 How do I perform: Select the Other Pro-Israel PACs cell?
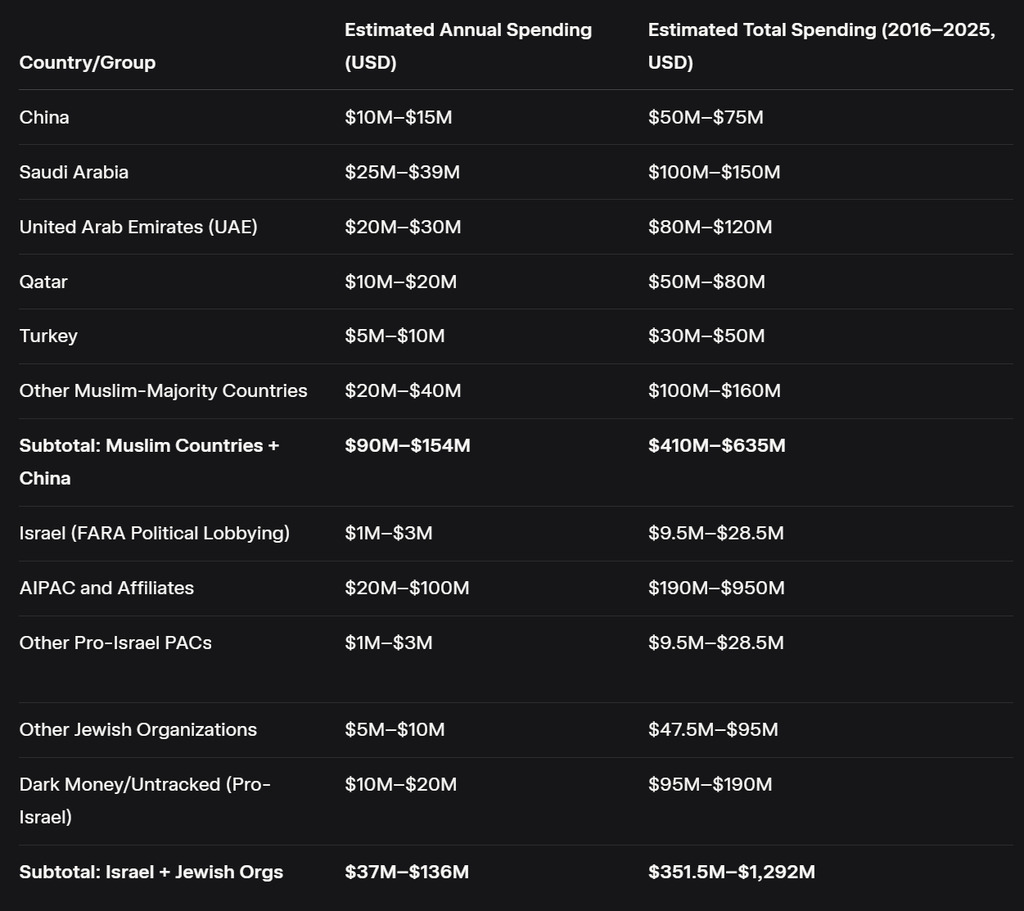coord(115,643)
